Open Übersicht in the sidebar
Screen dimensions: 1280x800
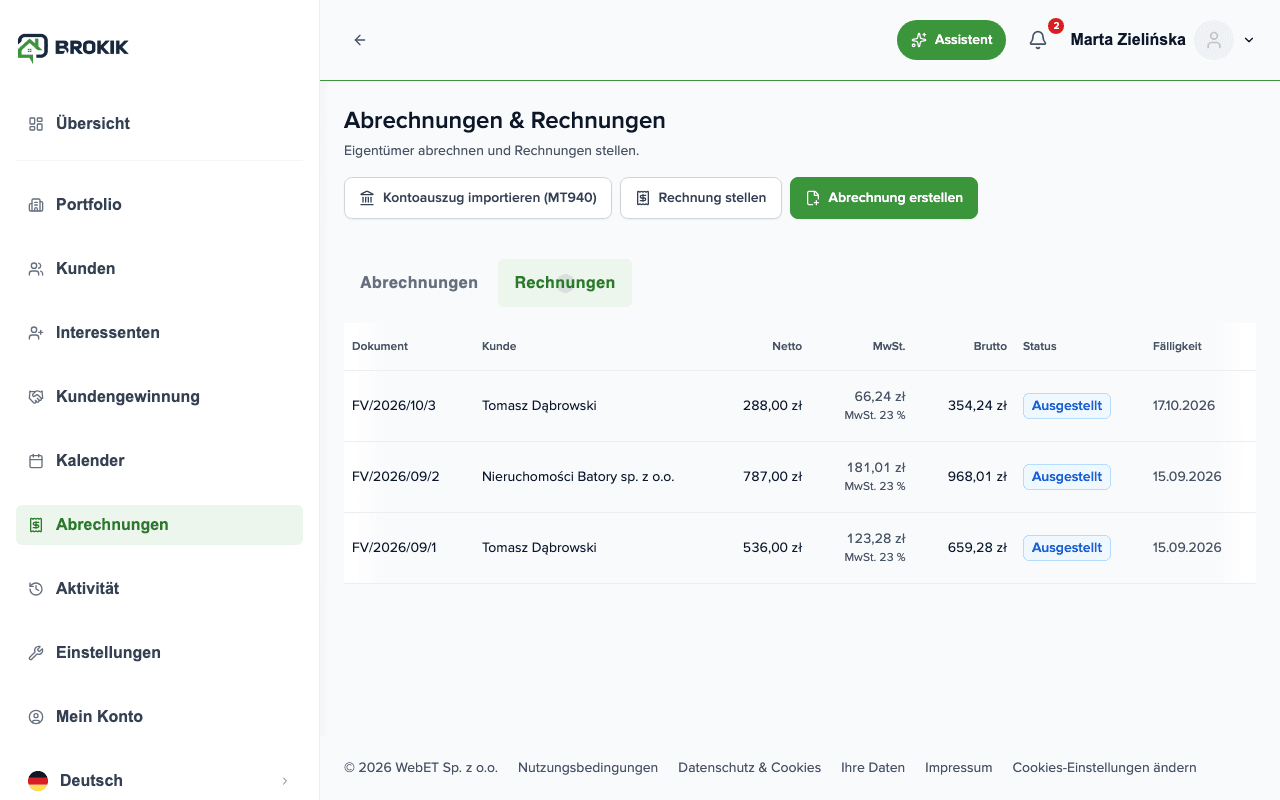(x=159, y=124)
